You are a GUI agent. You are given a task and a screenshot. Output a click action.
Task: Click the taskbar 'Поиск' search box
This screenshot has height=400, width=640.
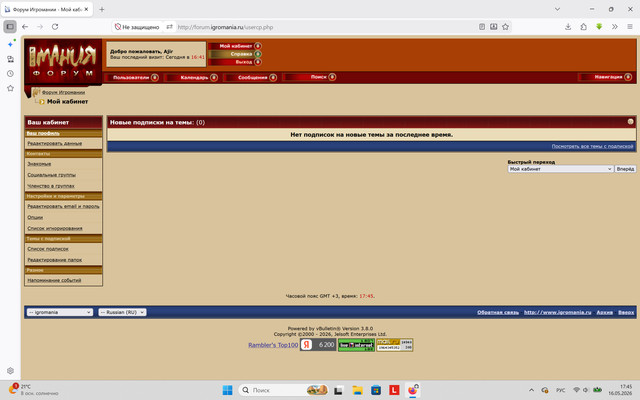[x=284, y=390]
